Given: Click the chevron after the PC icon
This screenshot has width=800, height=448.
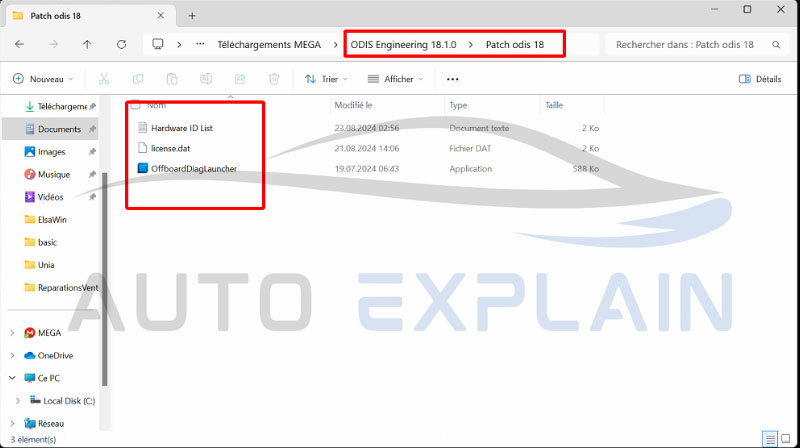Looking at the screenshot, I should (179, 45).
